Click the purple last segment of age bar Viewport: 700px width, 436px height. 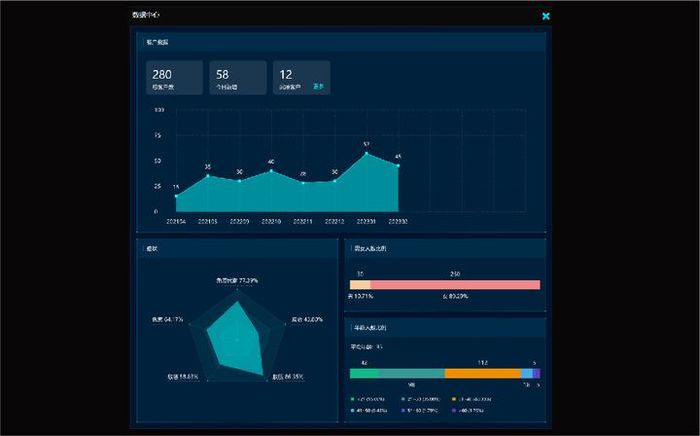coord(537,373)
